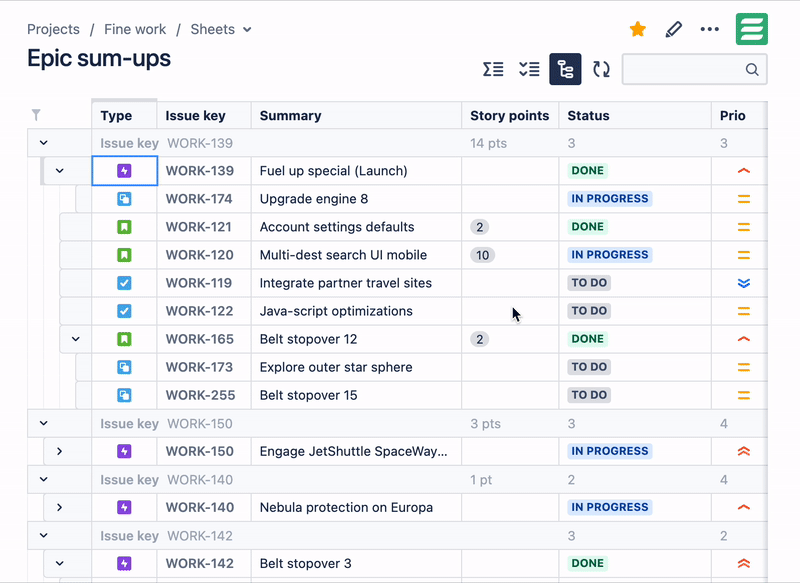This screenshot has height=583, width=800.
Task: Collapse the WORK-142 Belt stopover 3 row
Action: [x=60, y=564]
